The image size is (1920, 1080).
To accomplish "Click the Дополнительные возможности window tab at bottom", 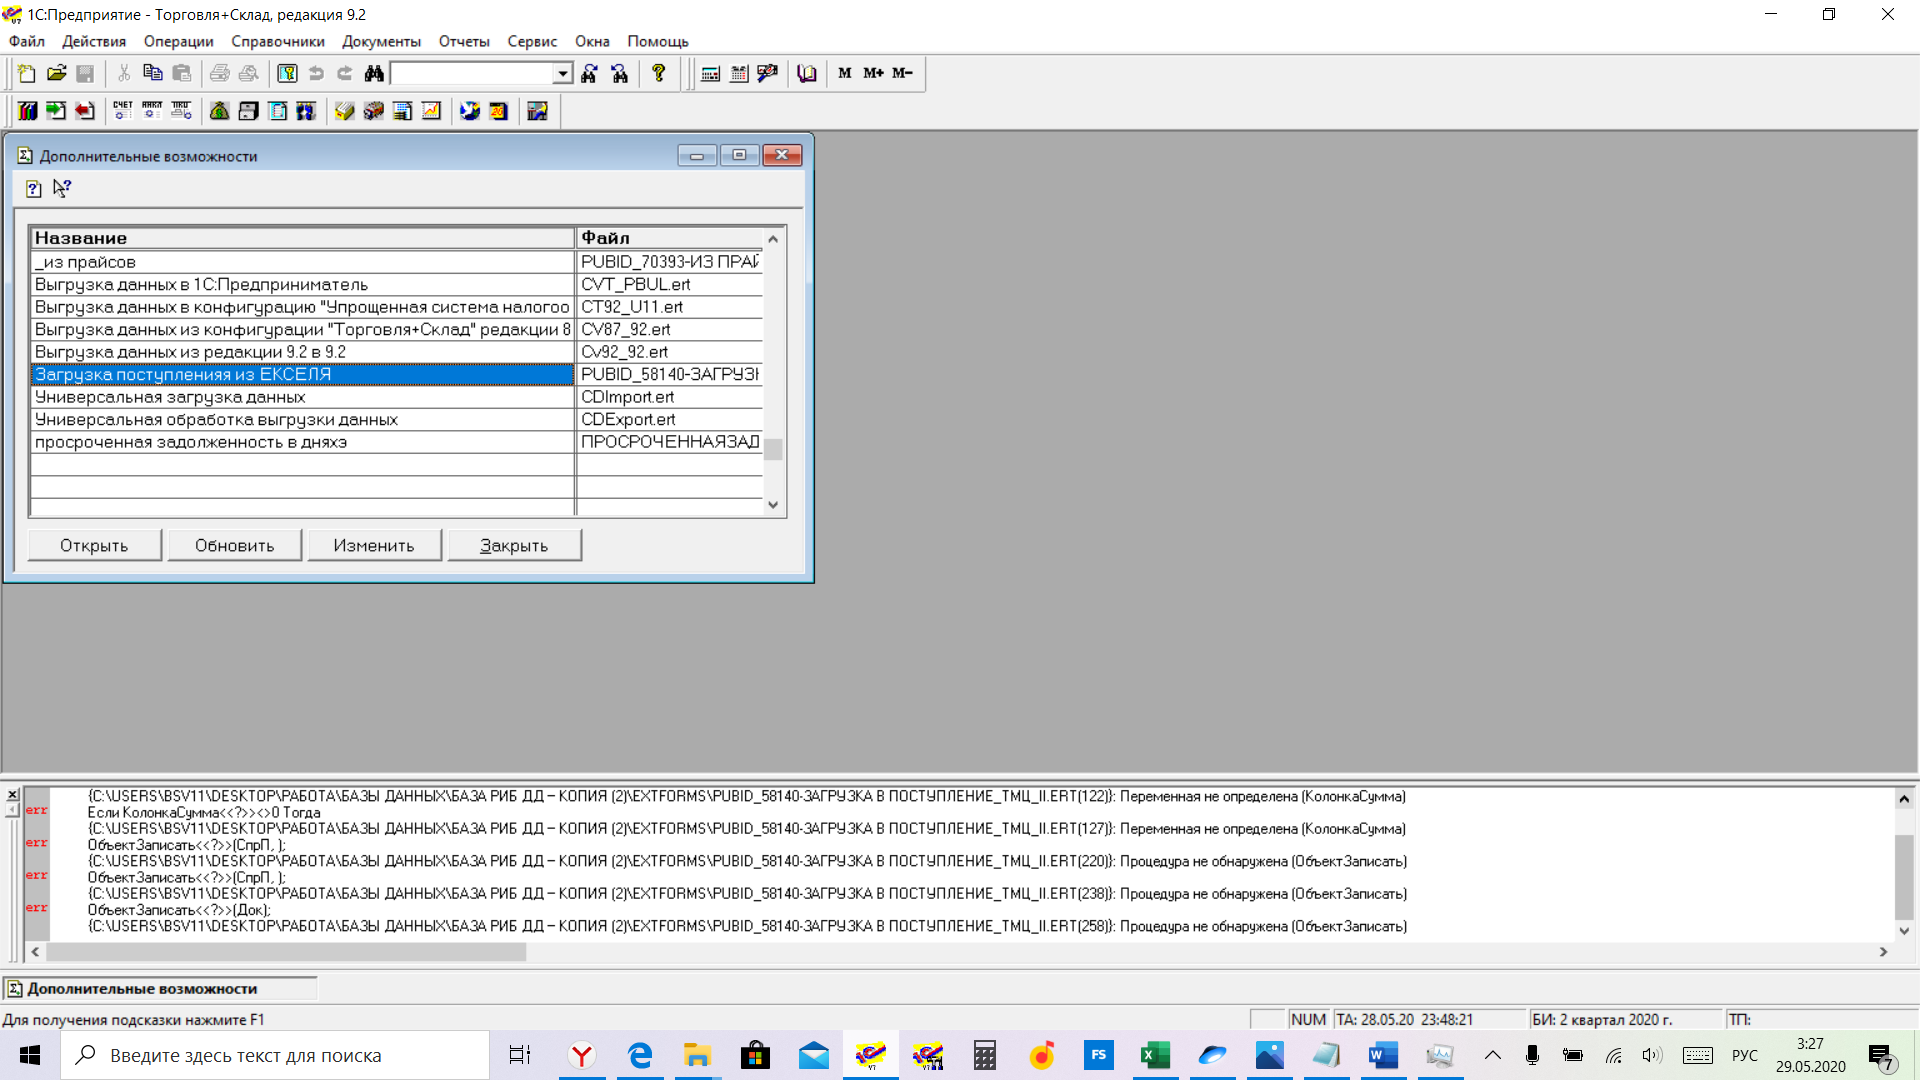I will tap(160, 988).
